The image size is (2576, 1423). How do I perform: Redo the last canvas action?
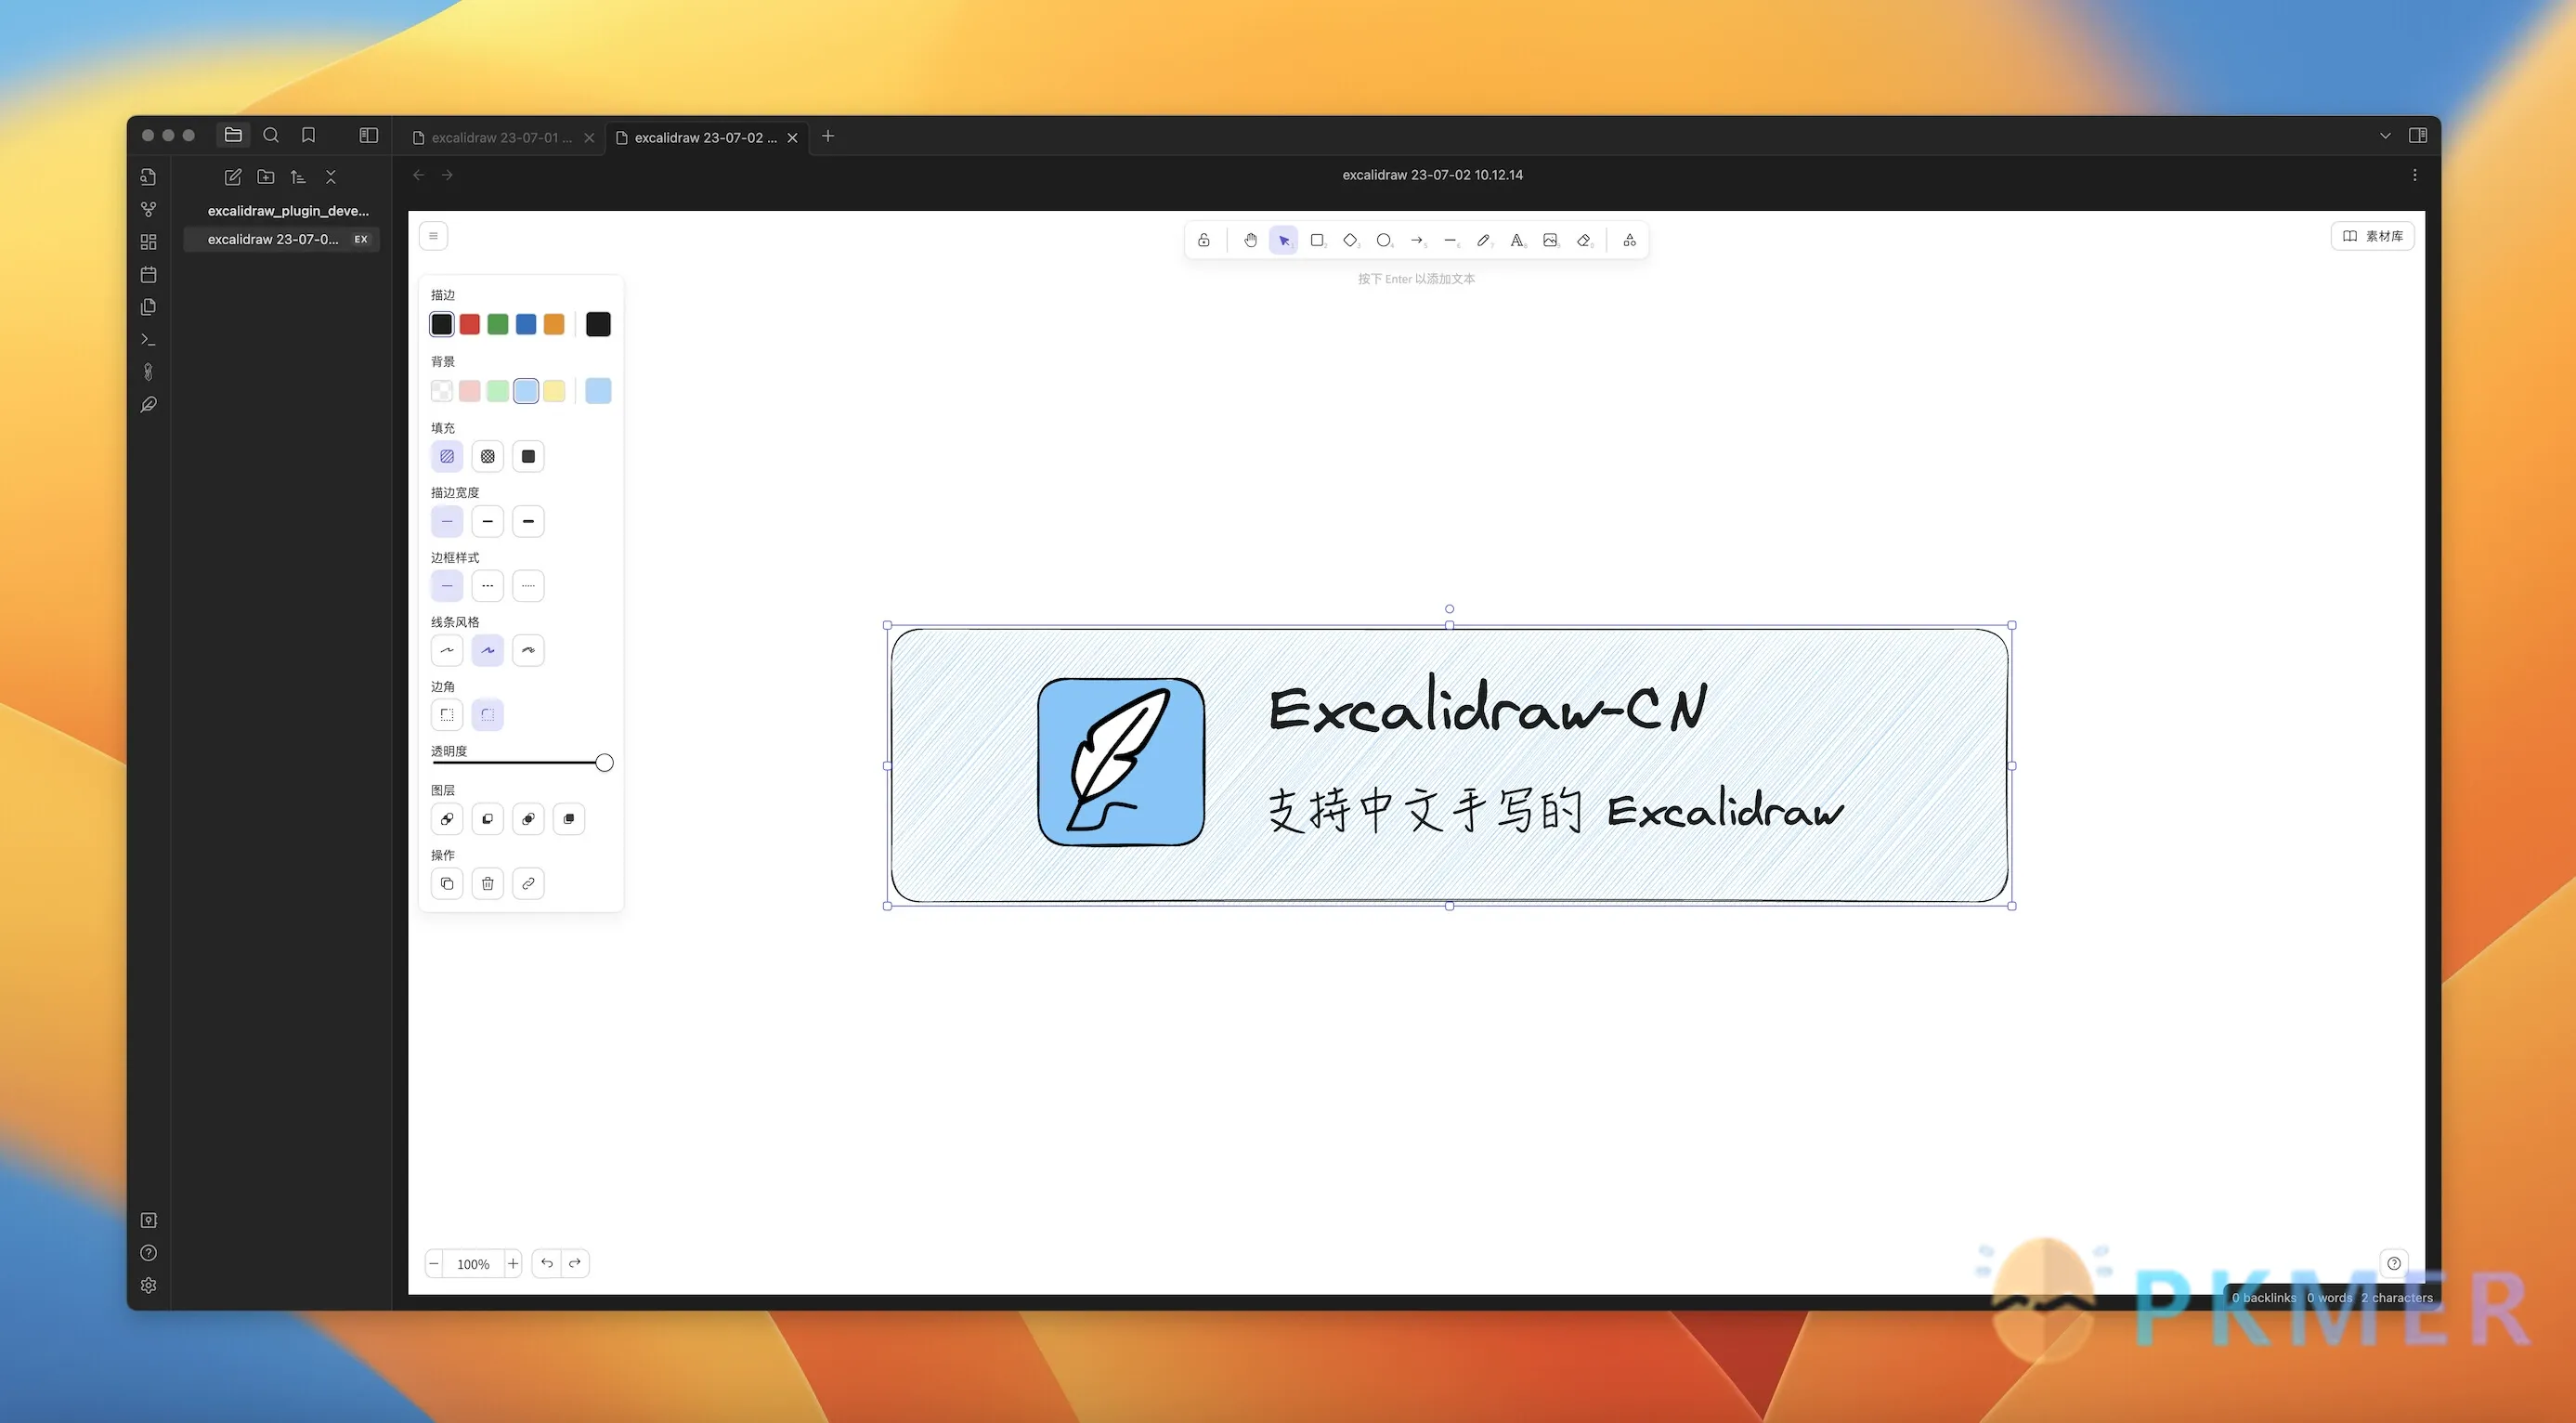click(575, 1264)
